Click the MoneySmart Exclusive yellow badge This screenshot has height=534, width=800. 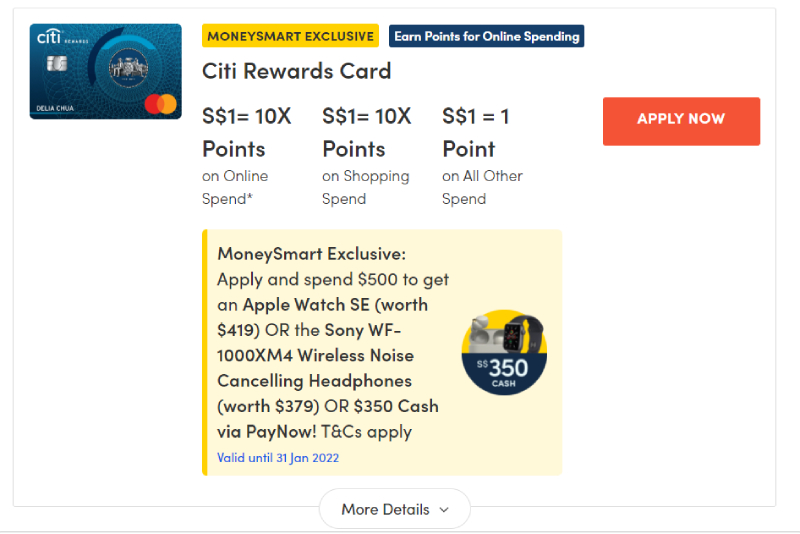[x=290, y=36]
